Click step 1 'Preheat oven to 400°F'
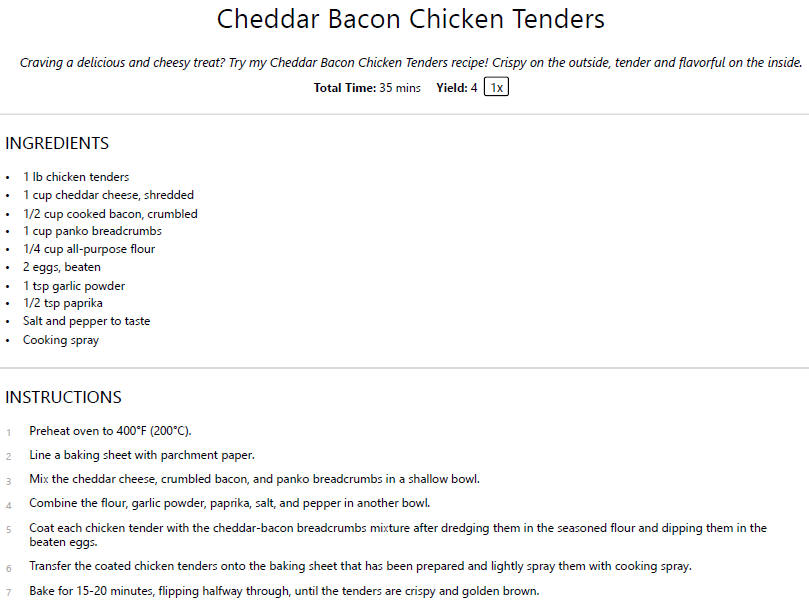809x602 pixels. pyautogui.click(x=110, y=431)
